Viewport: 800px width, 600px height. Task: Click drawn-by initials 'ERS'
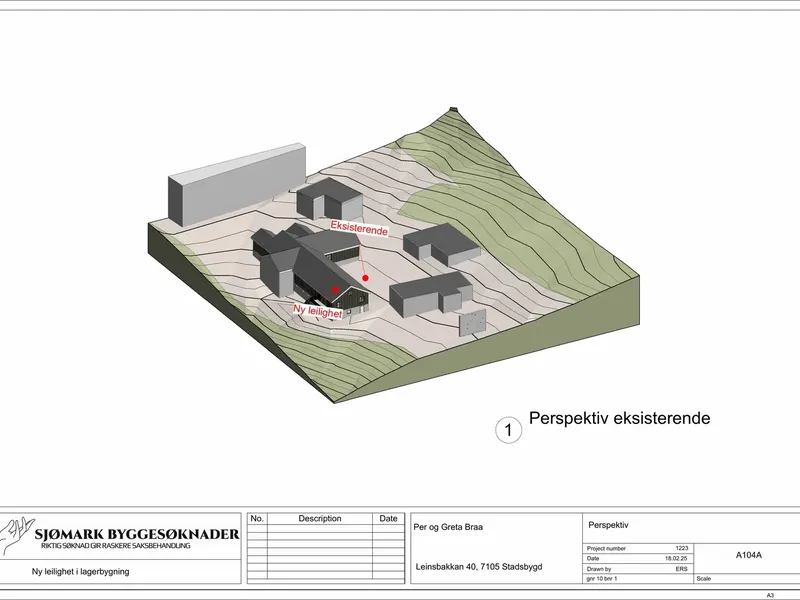pos(682,569)
